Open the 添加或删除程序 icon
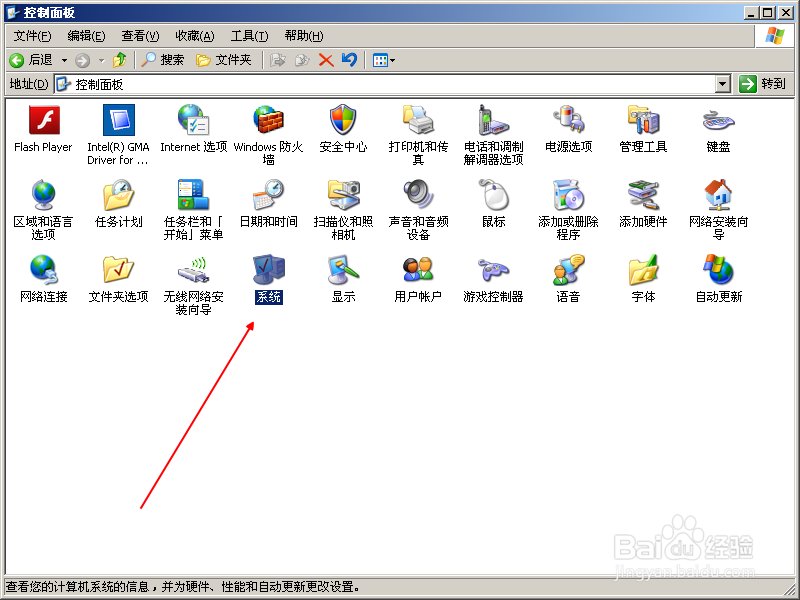 tap(568, 196)
